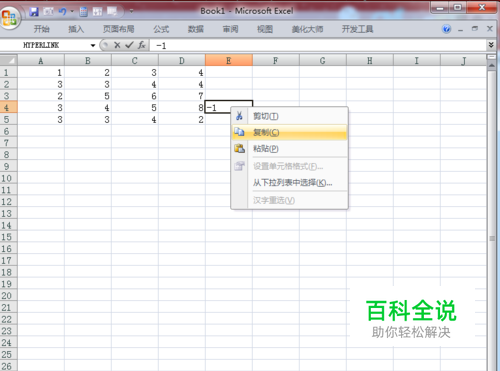Select column E header
Screen dimensions: 500x371
[229, 61]
